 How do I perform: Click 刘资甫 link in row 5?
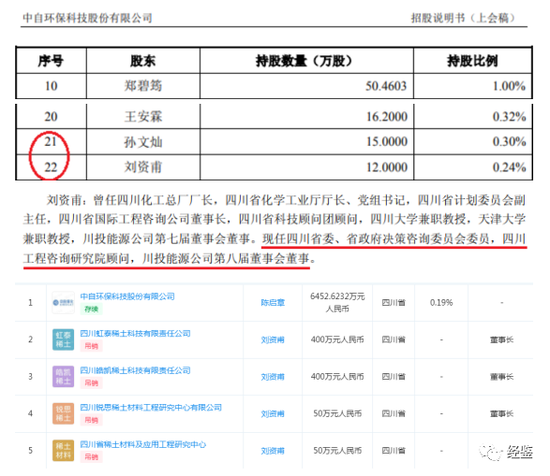click(273, 451)
